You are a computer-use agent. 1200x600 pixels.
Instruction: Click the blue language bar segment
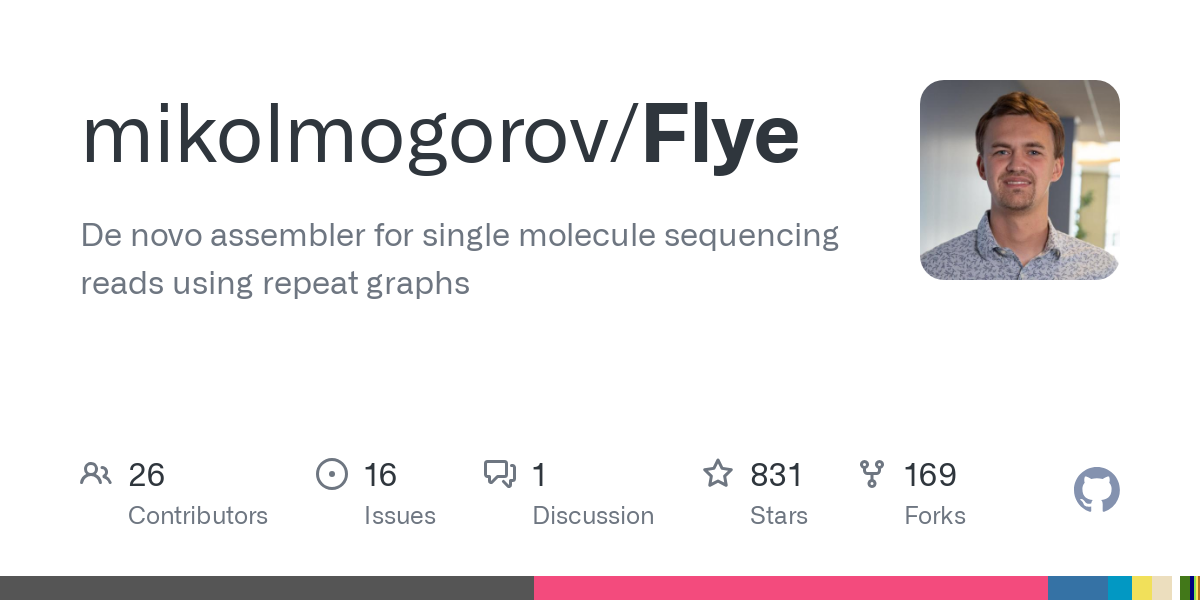[1078, 588]
